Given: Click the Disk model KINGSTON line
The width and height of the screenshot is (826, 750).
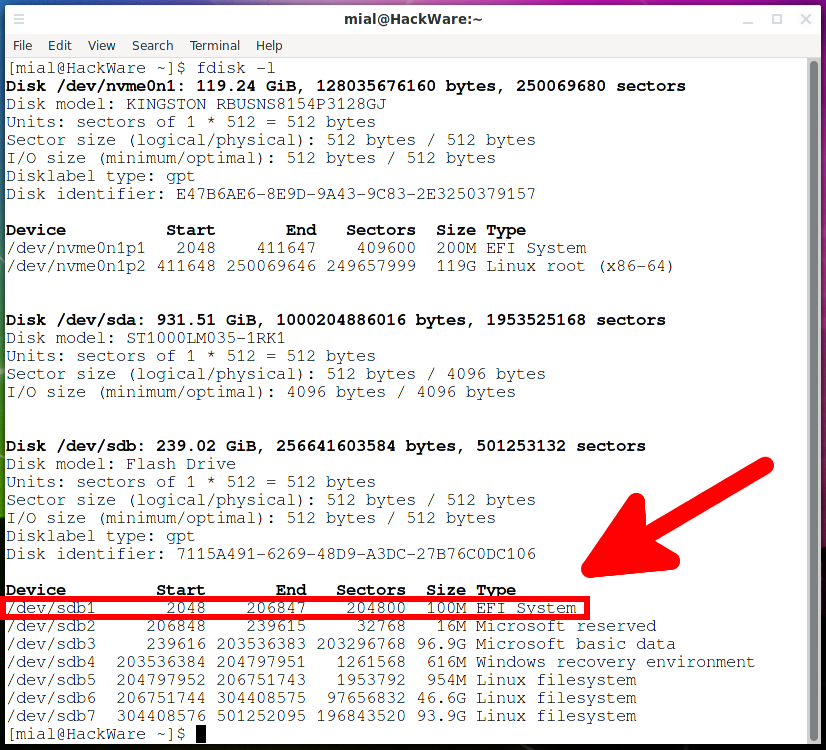Looking at the screenshot, I should pos(196,104).
